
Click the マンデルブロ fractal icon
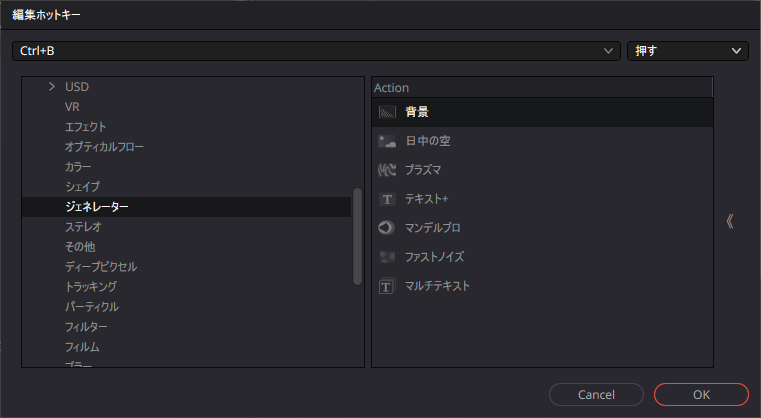[388, 228]
